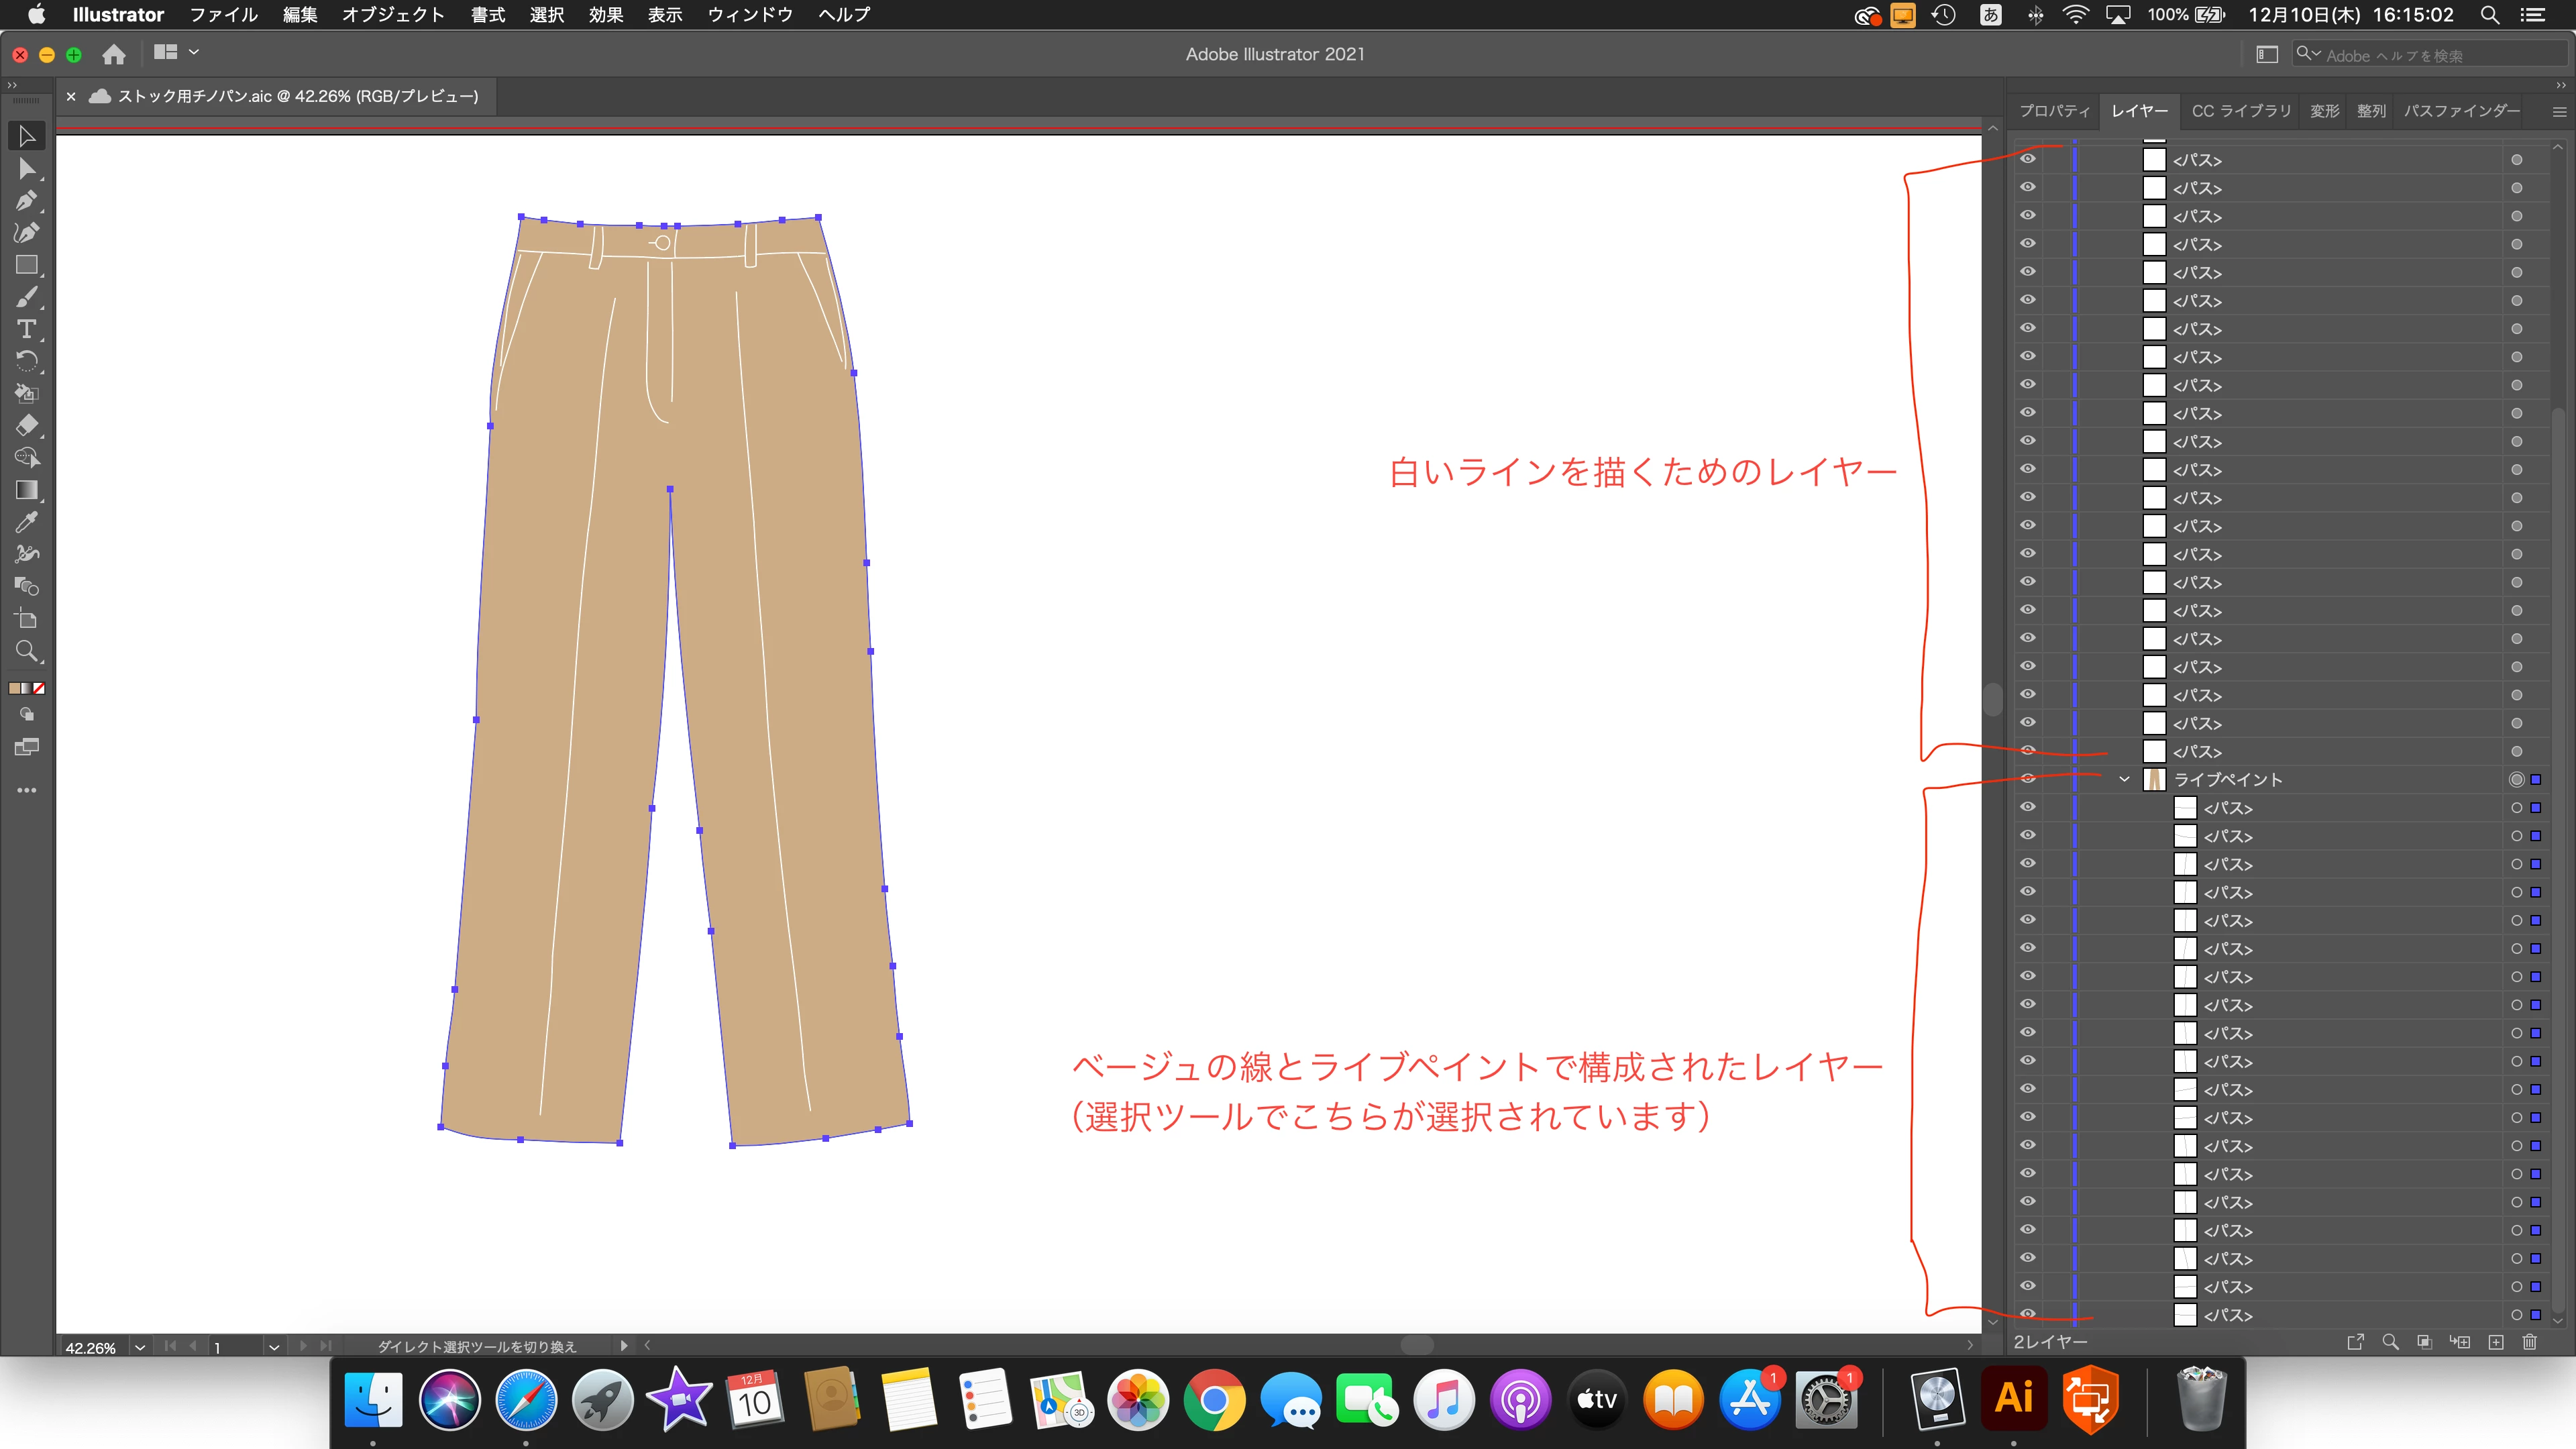This screenshot has height=1449, width=2576.
Task: Collapse the ライブペイント group chevron
Action: pyautogui.click(x=2124, y=779)
